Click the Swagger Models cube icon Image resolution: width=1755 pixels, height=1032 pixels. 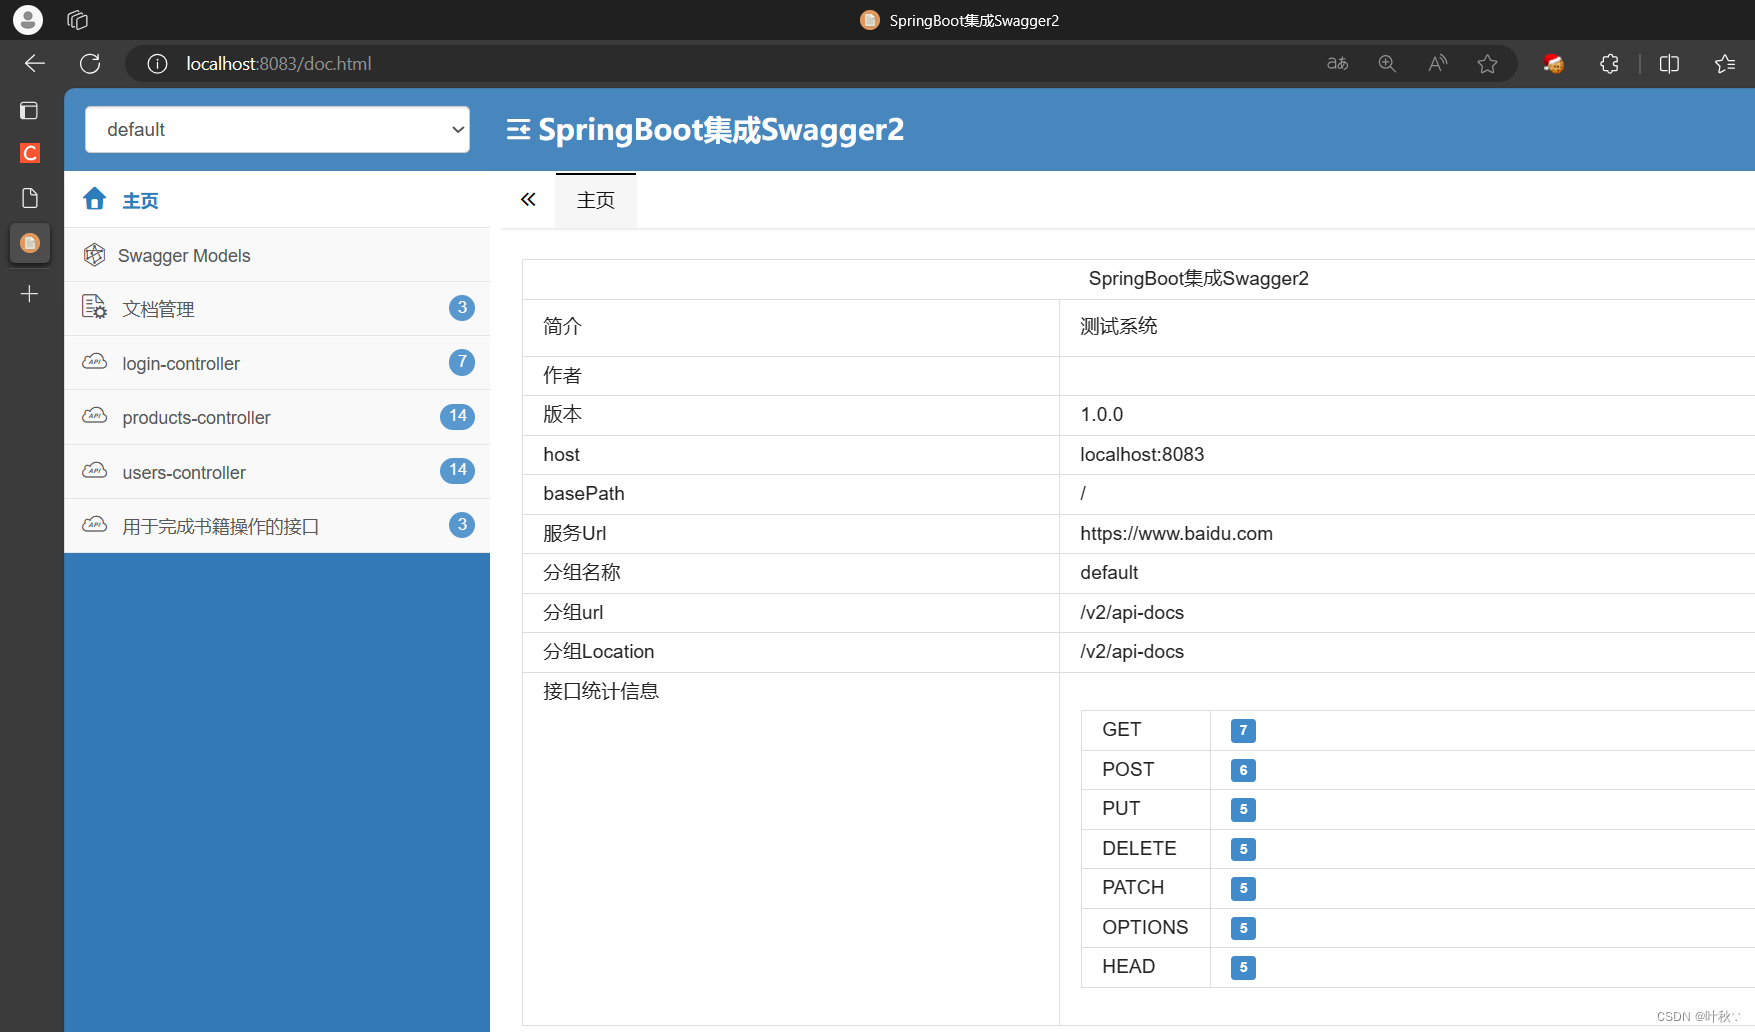click(x=94, y=255)
